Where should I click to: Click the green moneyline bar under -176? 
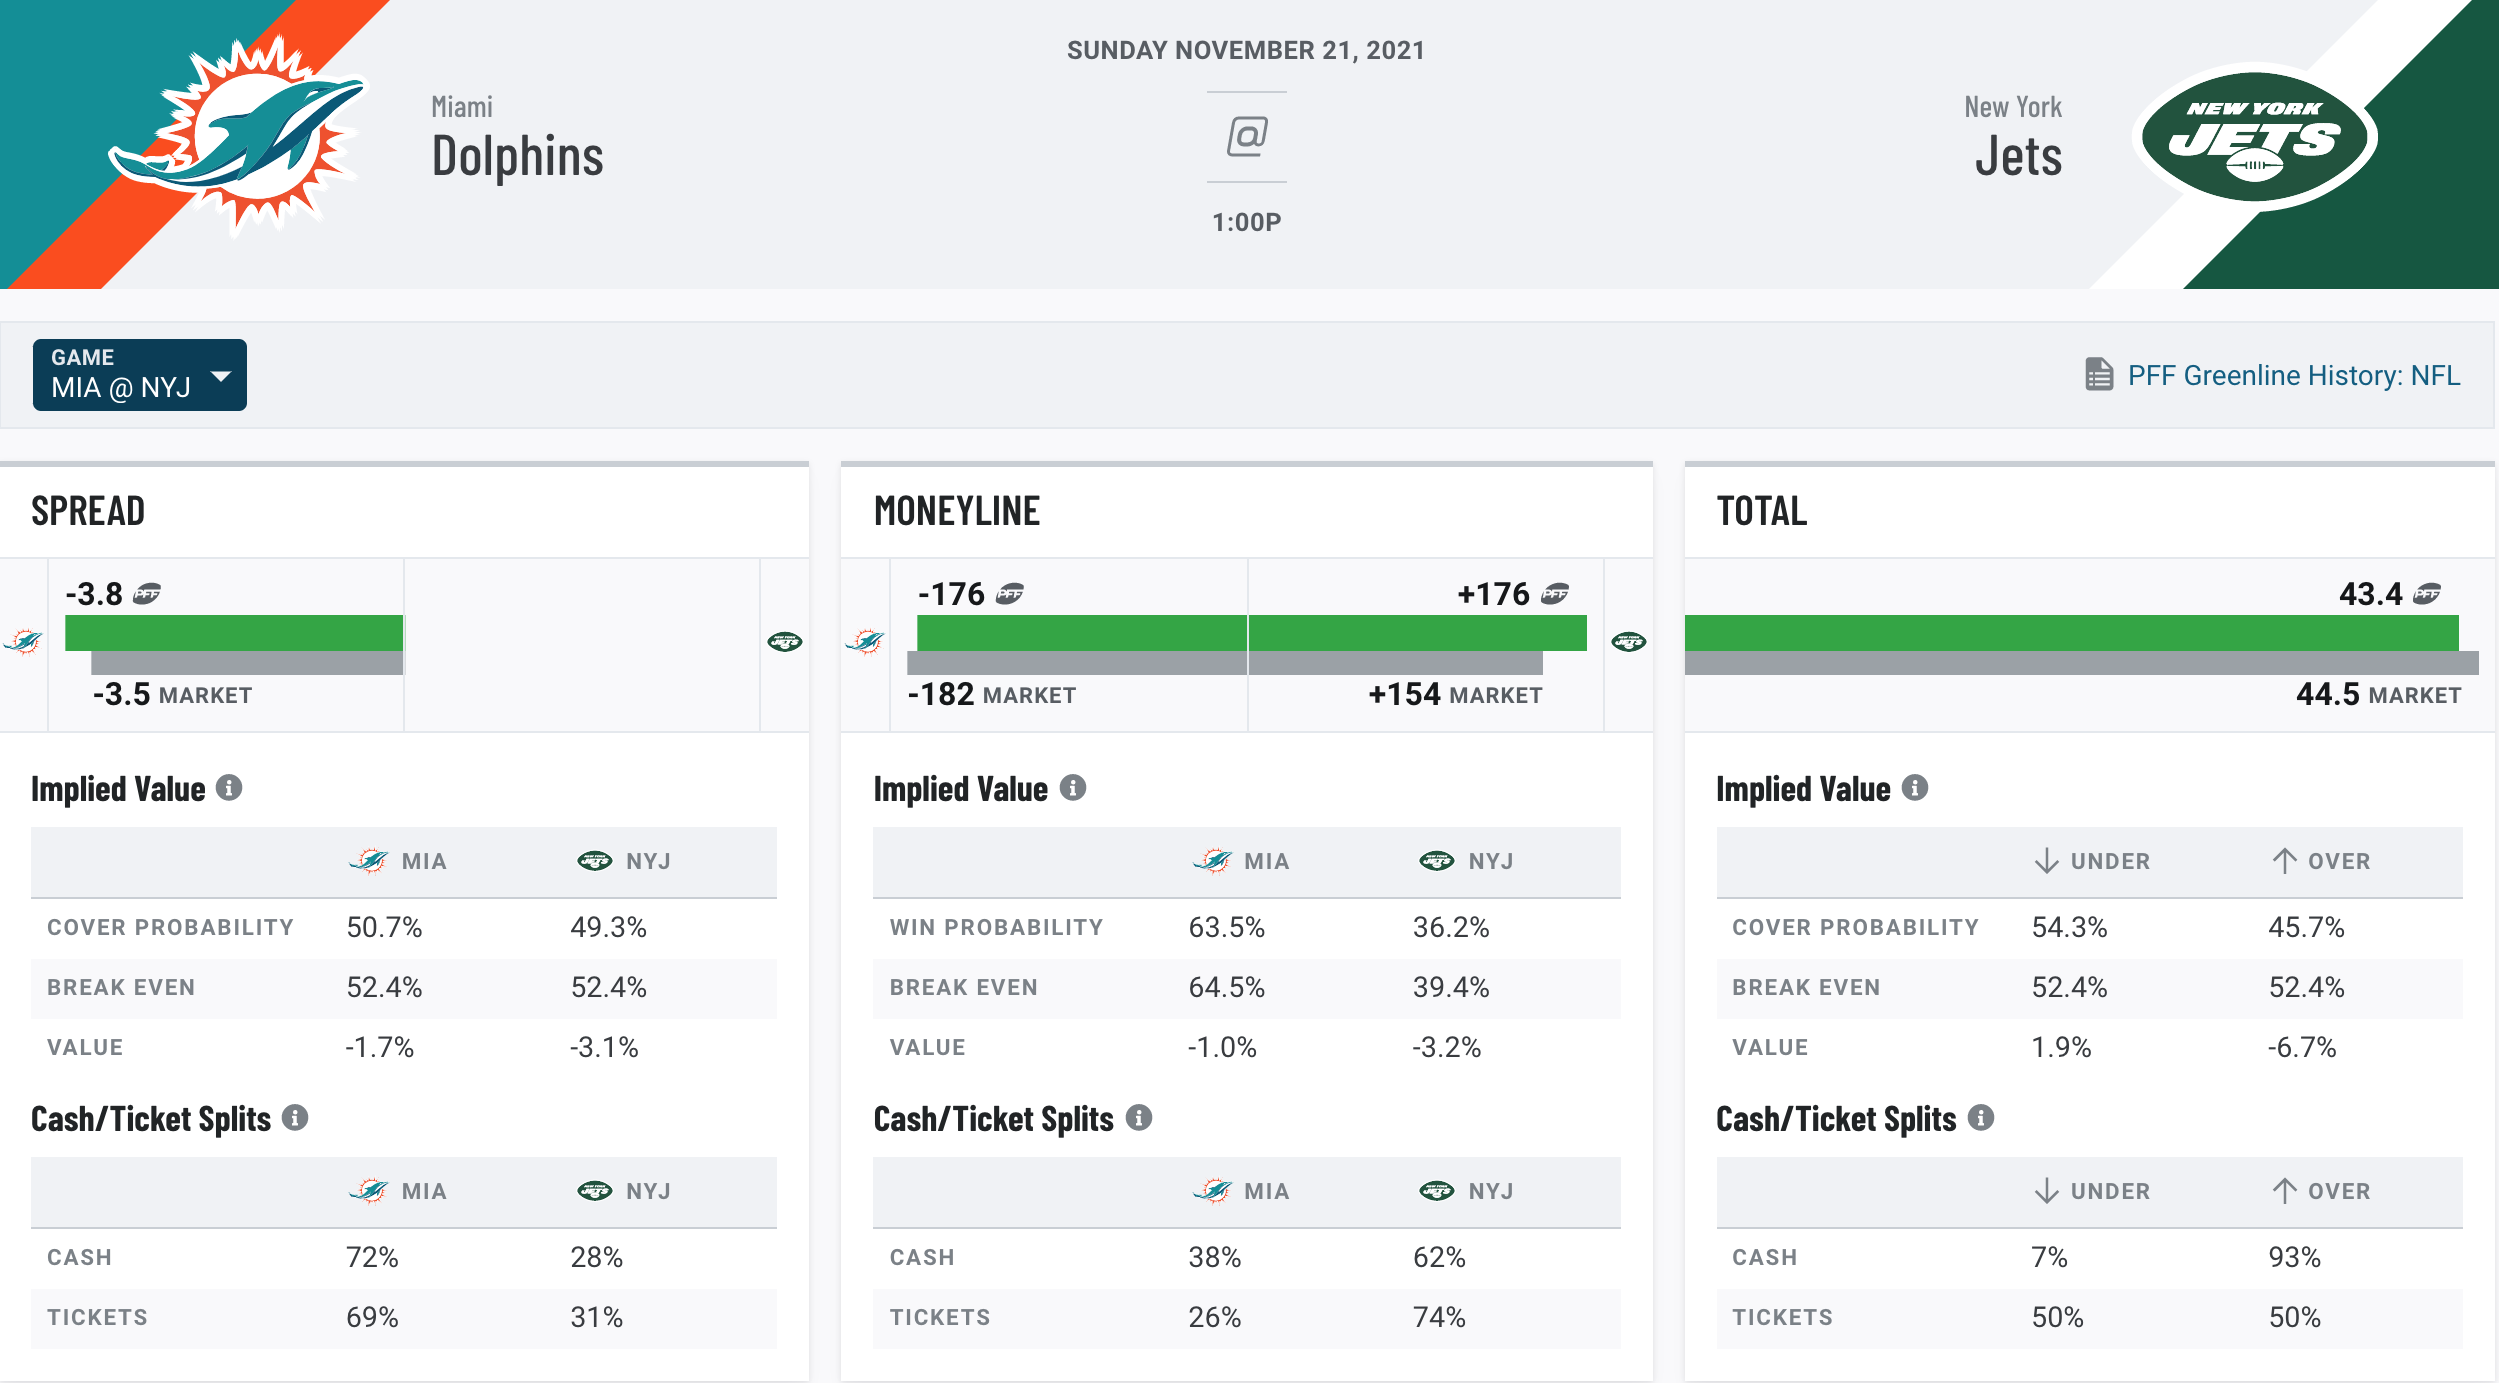pyautogui.click(x=1082, y=633)
